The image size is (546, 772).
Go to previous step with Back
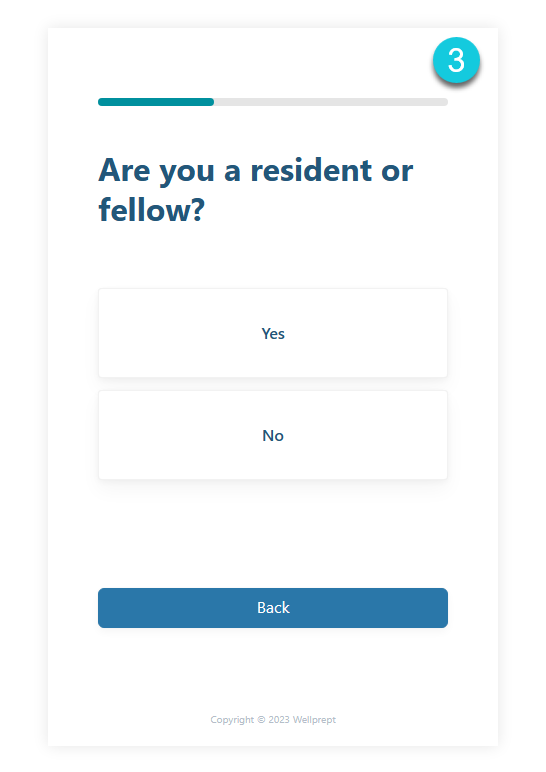pyautogui.click(x=273, y=608)
